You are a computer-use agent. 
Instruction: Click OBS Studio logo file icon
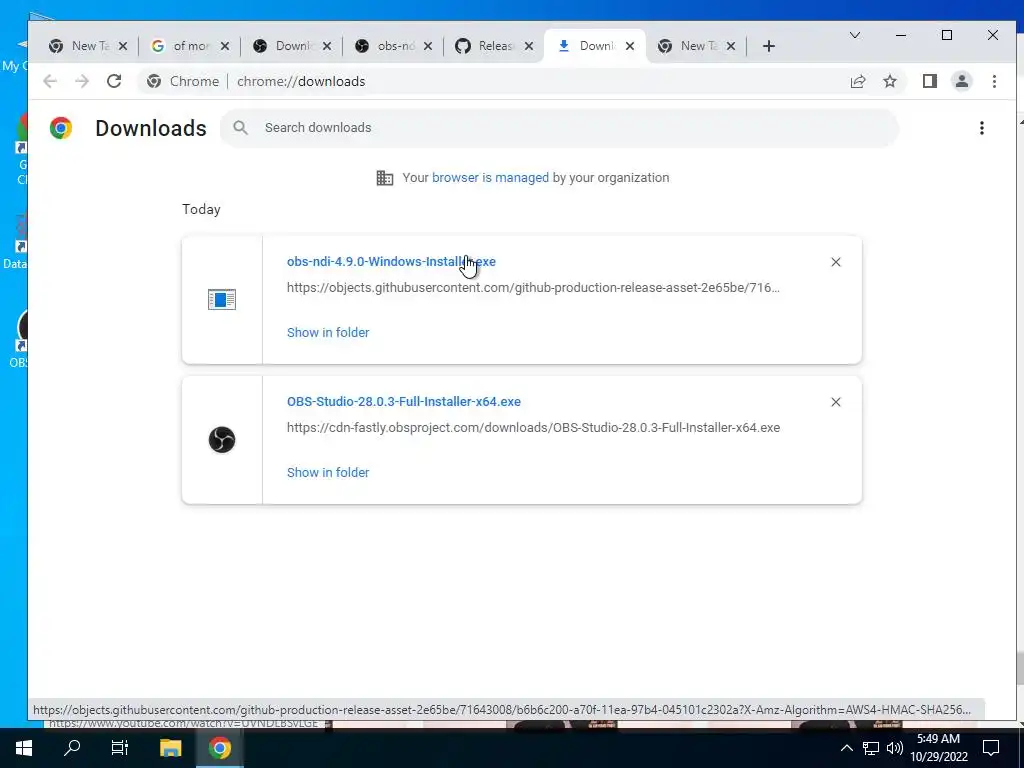click(x=222, y=440)
